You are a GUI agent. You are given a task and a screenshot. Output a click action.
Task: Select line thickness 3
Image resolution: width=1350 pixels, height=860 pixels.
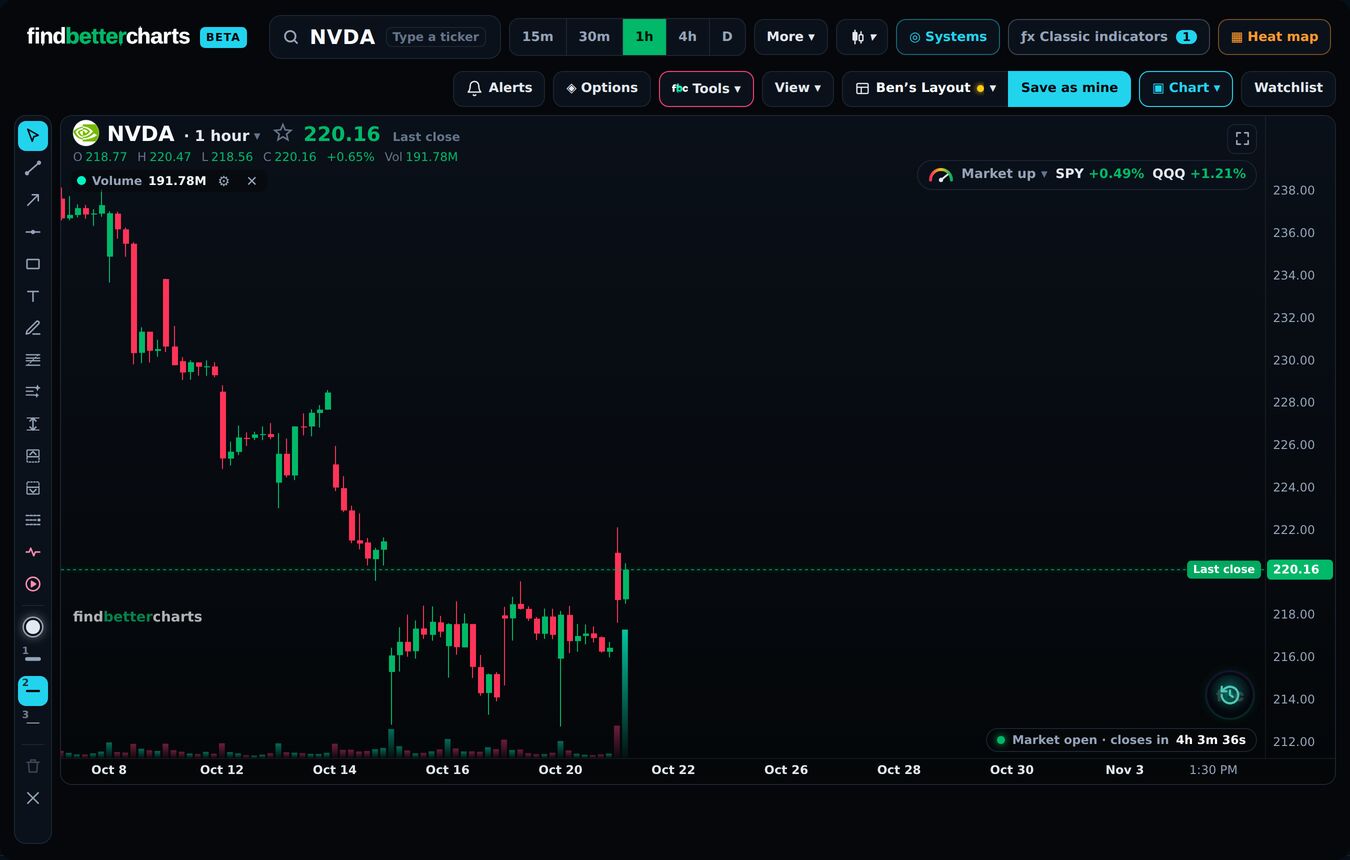pyautogui.click(x=33, y=721)
